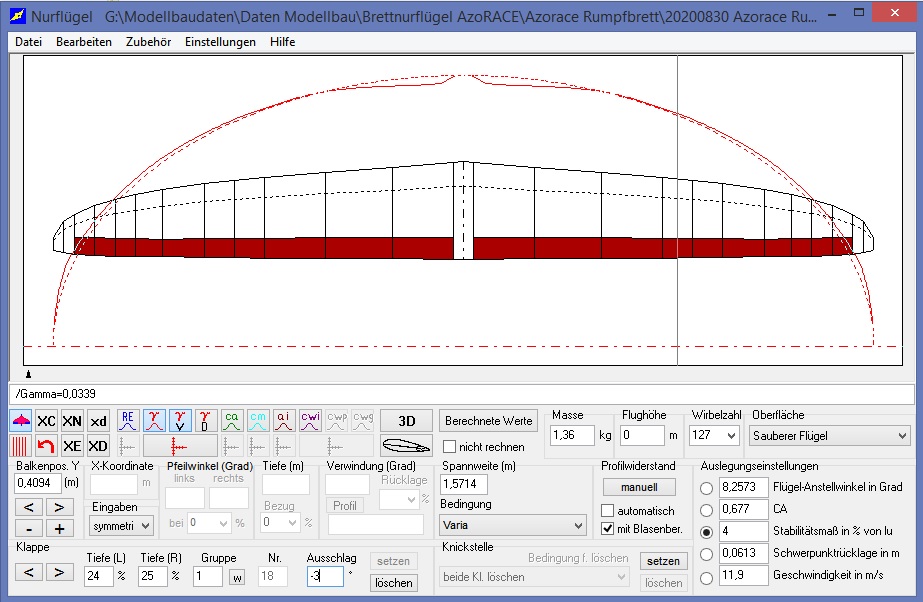
Task: Click the red undo arrow icon
Action: point(46,446)
